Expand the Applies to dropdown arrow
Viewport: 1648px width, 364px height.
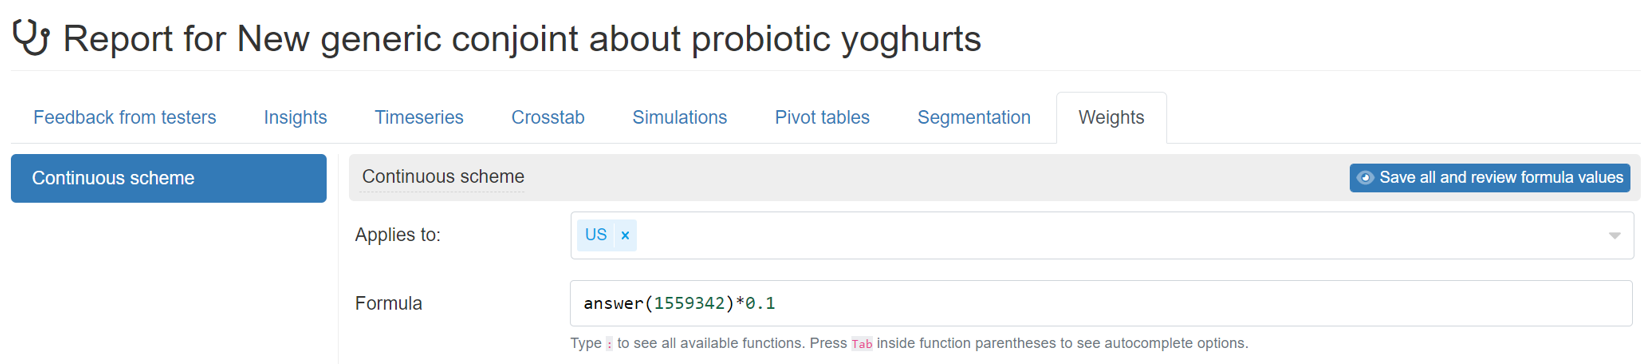[x=1614, y=236]
